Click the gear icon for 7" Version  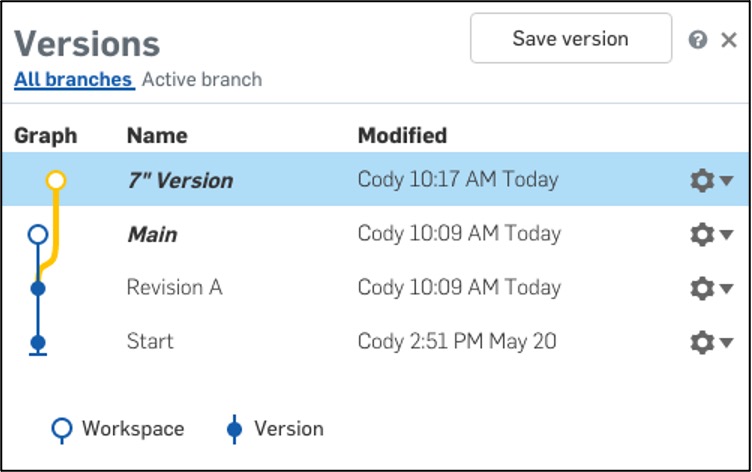702,181
